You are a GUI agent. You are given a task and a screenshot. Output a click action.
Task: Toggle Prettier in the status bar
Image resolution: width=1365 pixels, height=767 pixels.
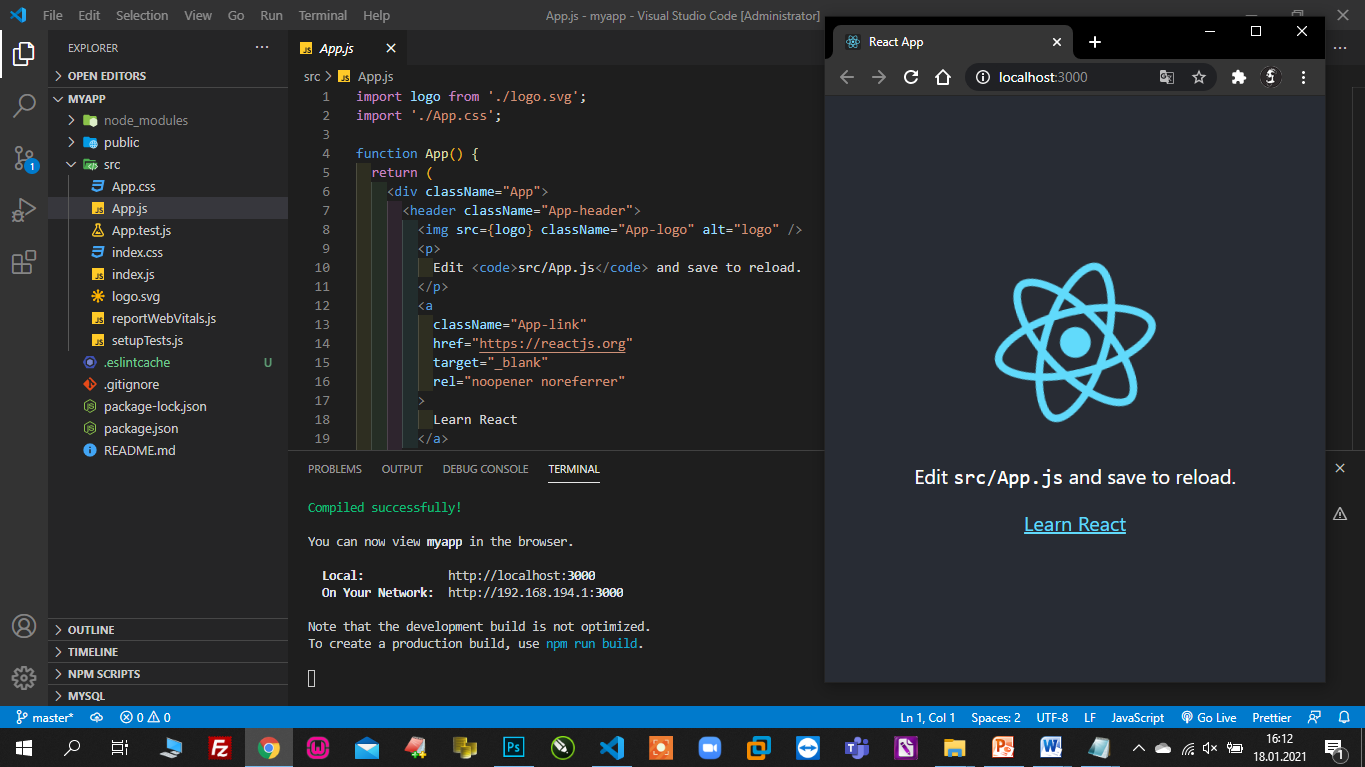(x=1271, y=717)
